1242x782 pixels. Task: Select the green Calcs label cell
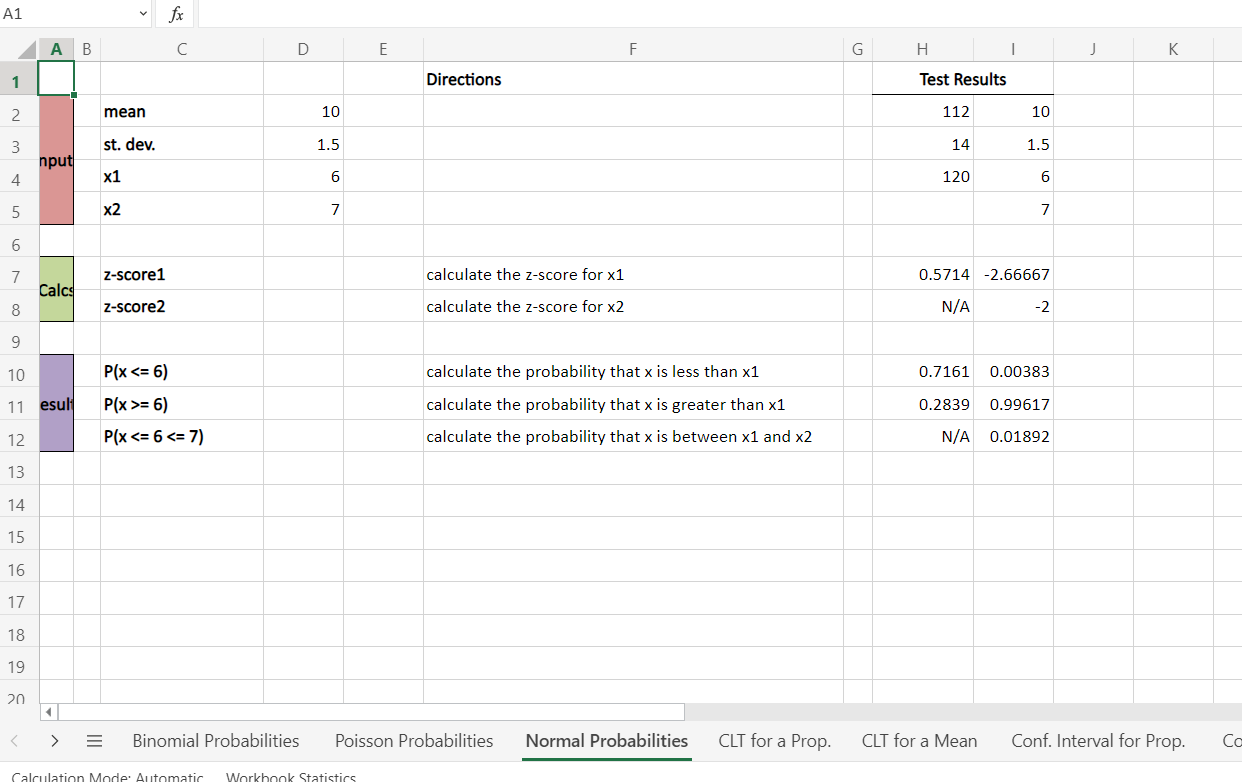[x=56, y=290]
